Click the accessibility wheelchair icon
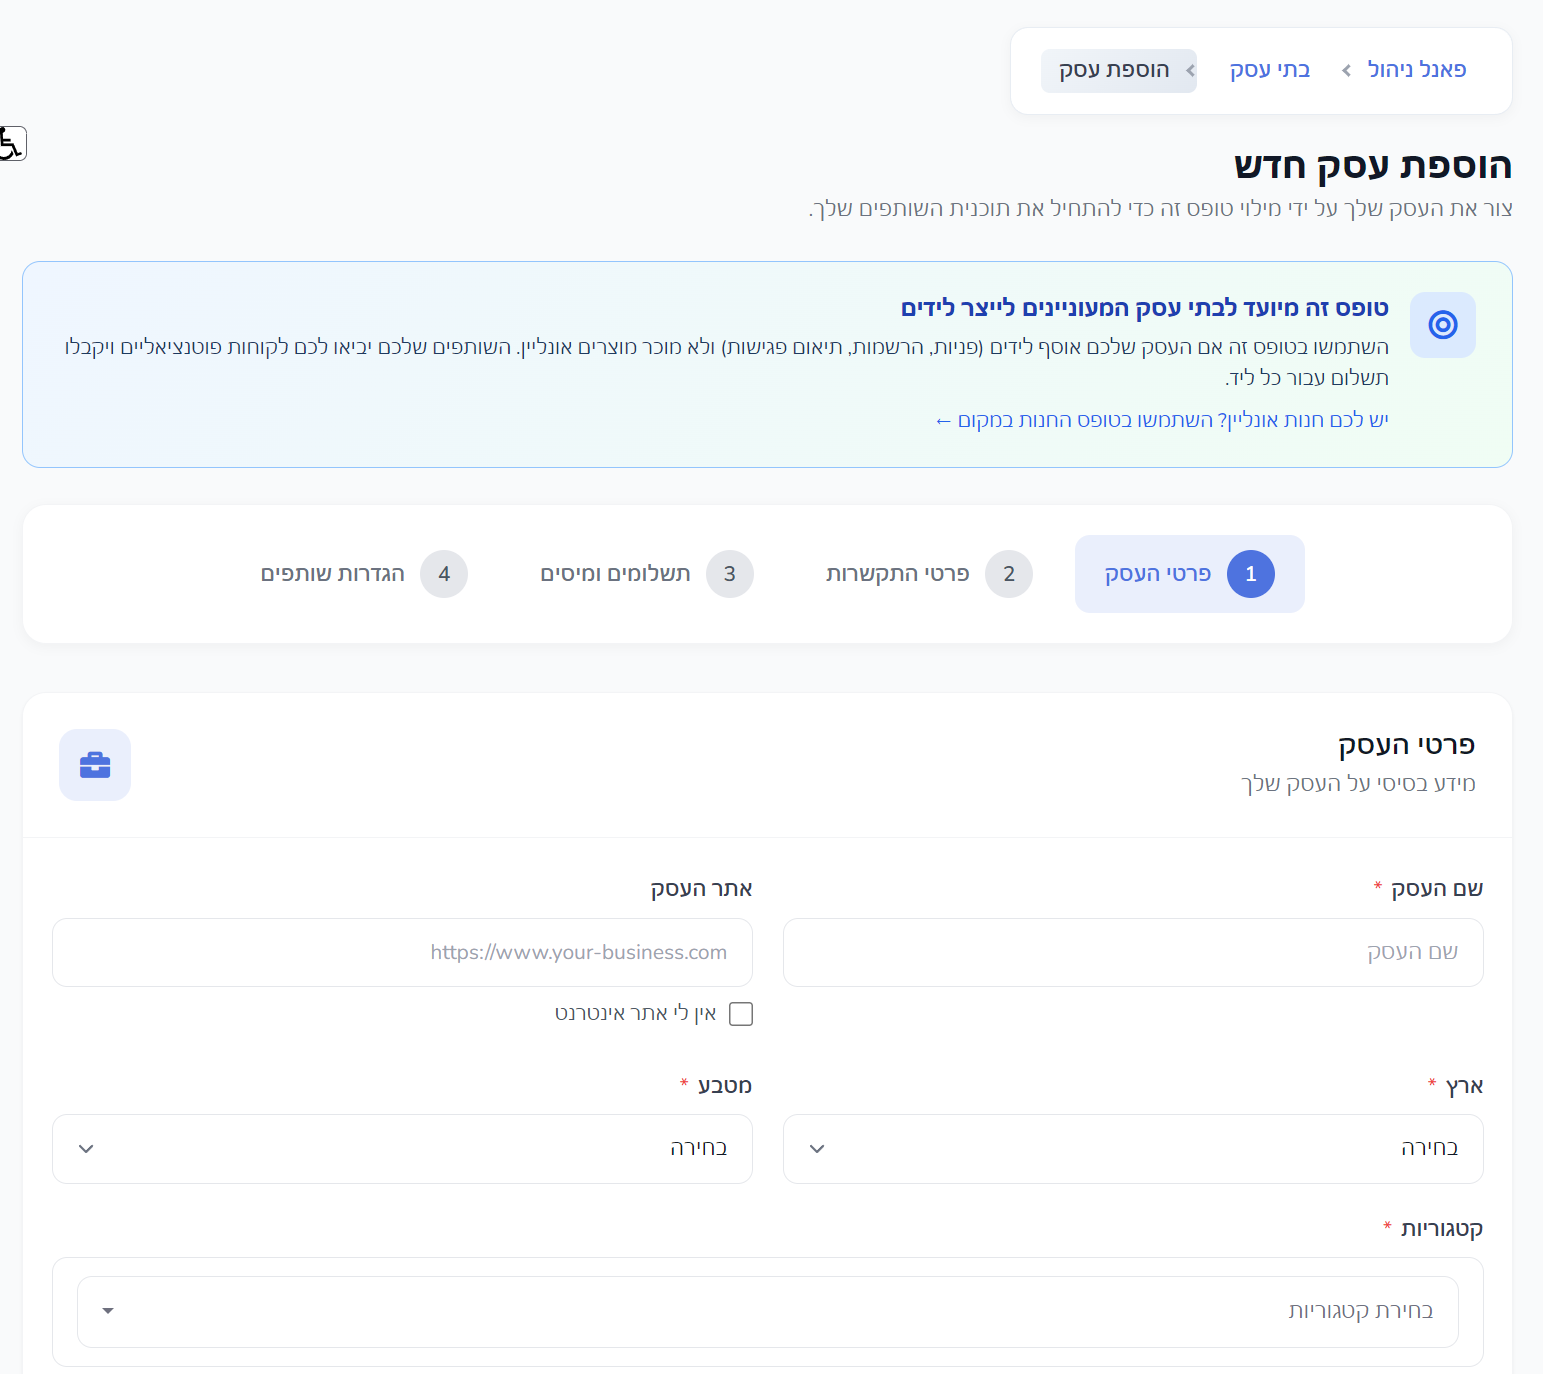The width and height of the screenshot is (1543, 1374). [x=12, y=144]
